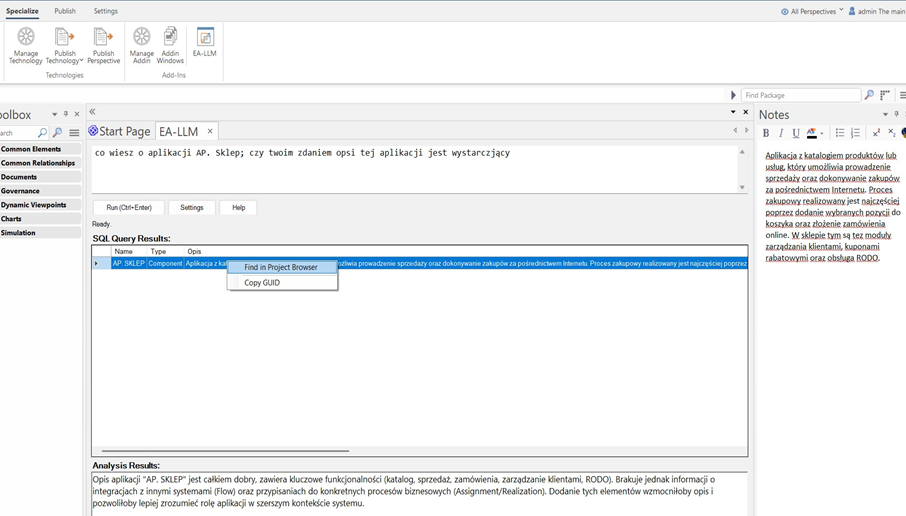Insert a bulleted list in Notes

click(x=840, y=133)
